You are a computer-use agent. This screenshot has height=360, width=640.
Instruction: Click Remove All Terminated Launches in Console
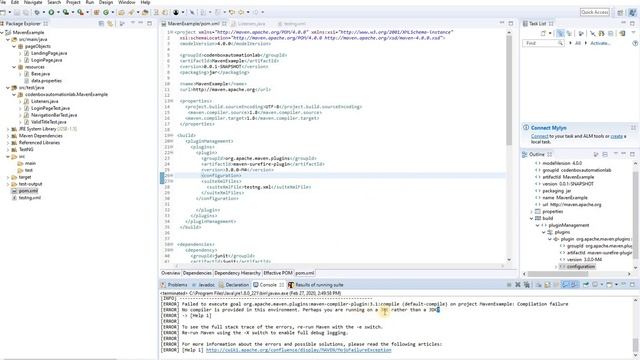coord(527,284)
